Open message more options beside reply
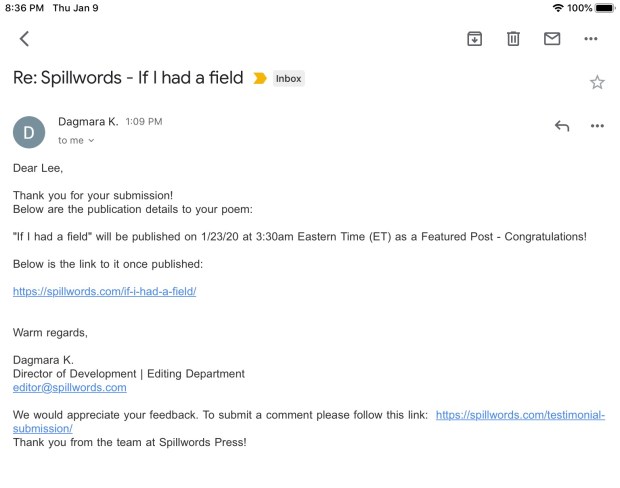This screenshot has height=488, width=620. tap(597, 126)
